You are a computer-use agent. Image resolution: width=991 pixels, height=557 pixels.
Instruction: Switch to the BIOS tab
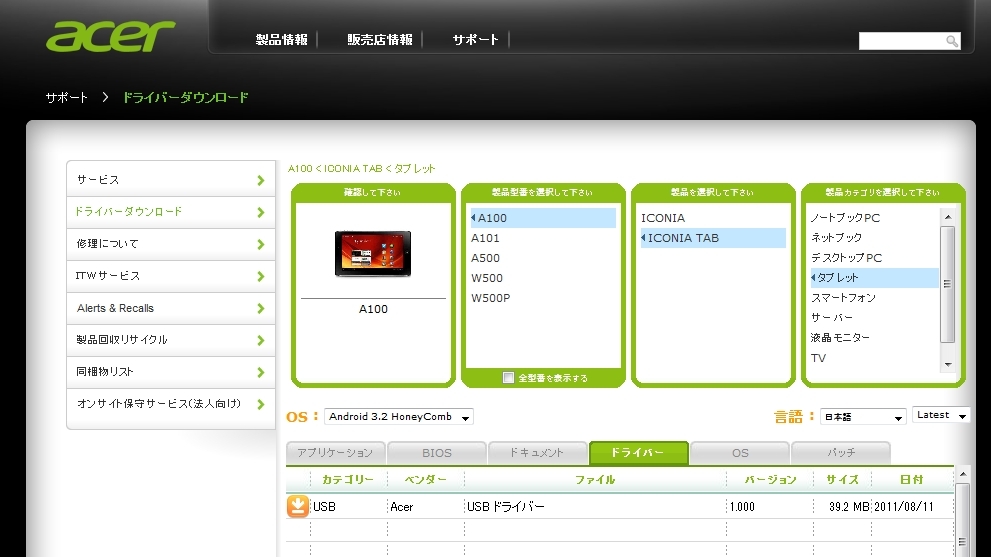pos(437,453)
